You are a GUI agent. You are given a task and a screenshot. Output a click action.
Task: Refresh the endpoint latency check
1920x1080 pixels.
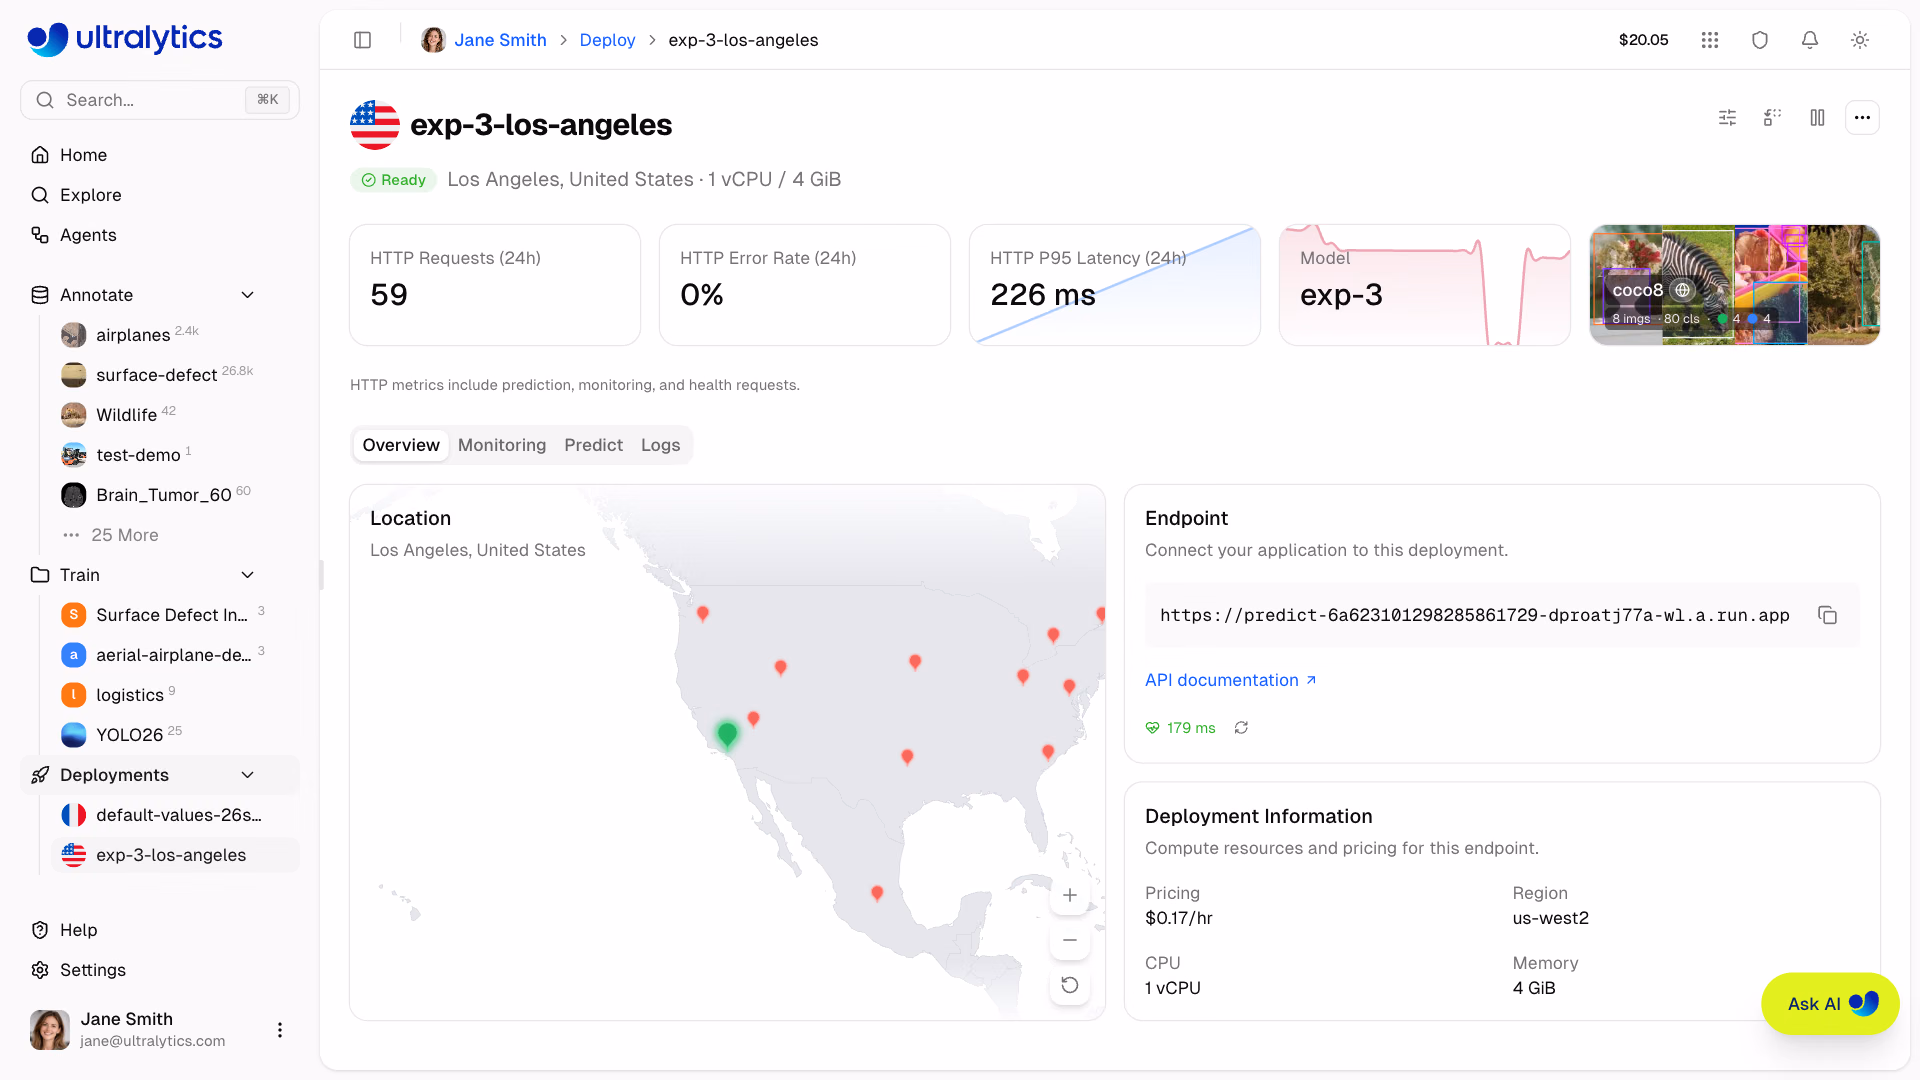coord(1241,728)
